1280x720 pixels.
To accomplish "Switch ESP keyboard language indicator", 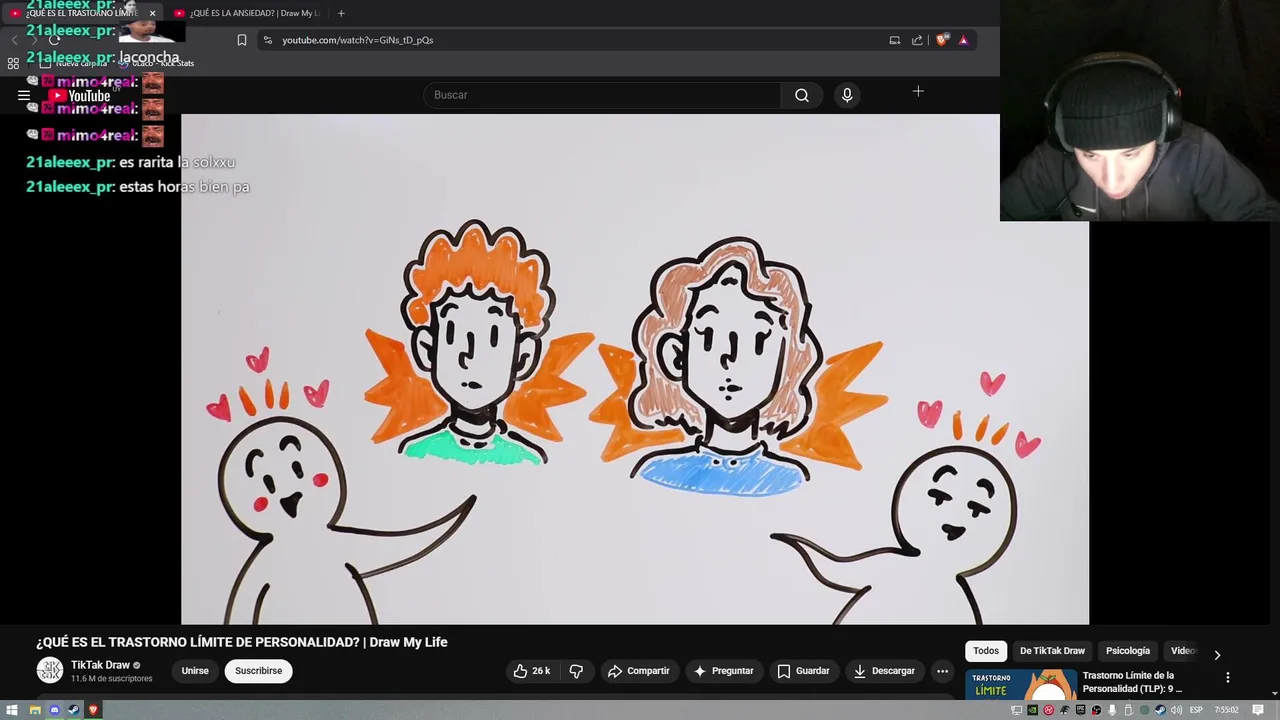I will (1196, 710).
